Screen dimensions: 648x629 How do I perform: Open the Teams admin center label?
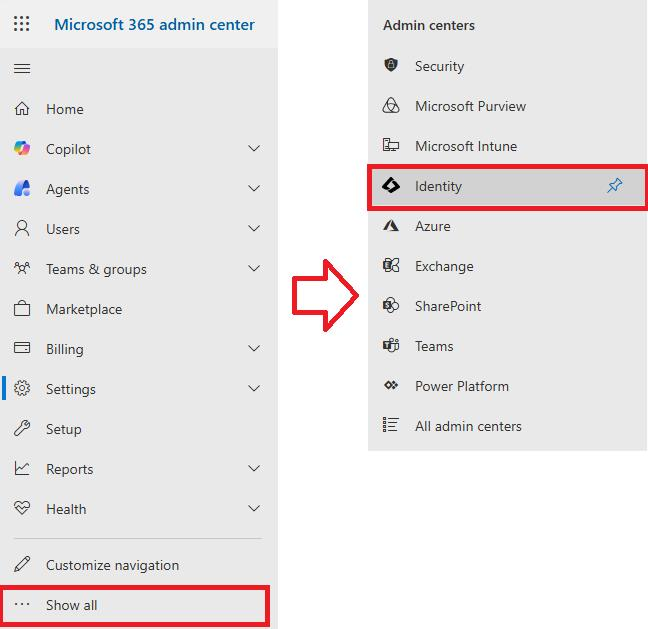(x=434, y=346)
